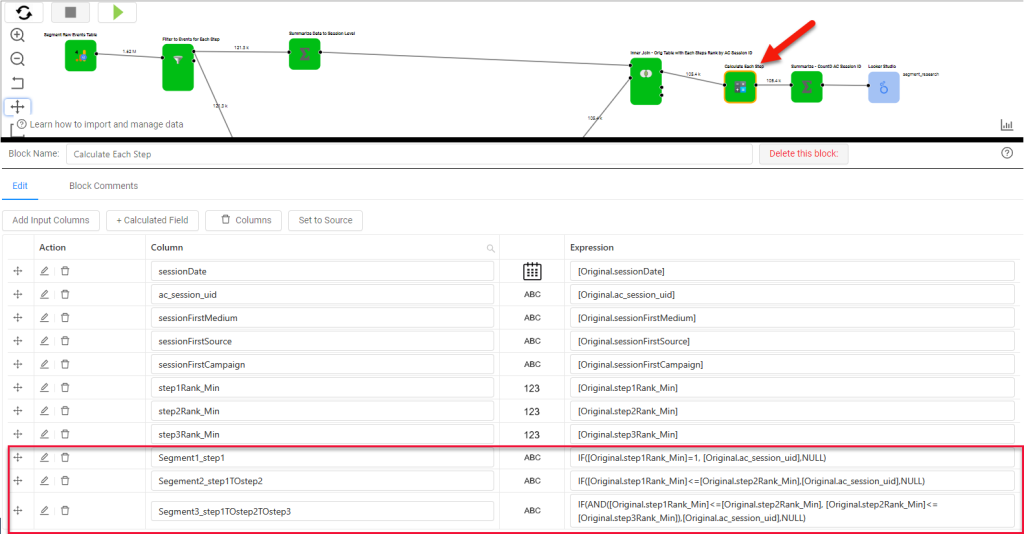Click Set to Source button
Viewport: 1024px width, 534px height.
[x=325, y=220]
